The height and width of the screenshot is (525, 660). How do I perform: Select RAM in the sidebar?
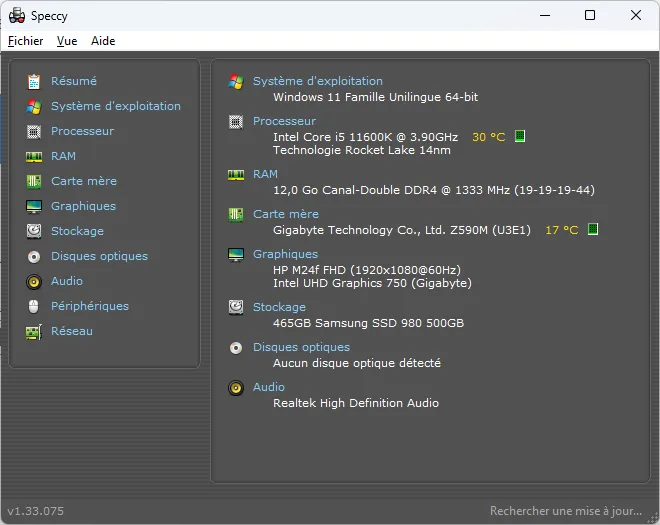pos(64,156)
